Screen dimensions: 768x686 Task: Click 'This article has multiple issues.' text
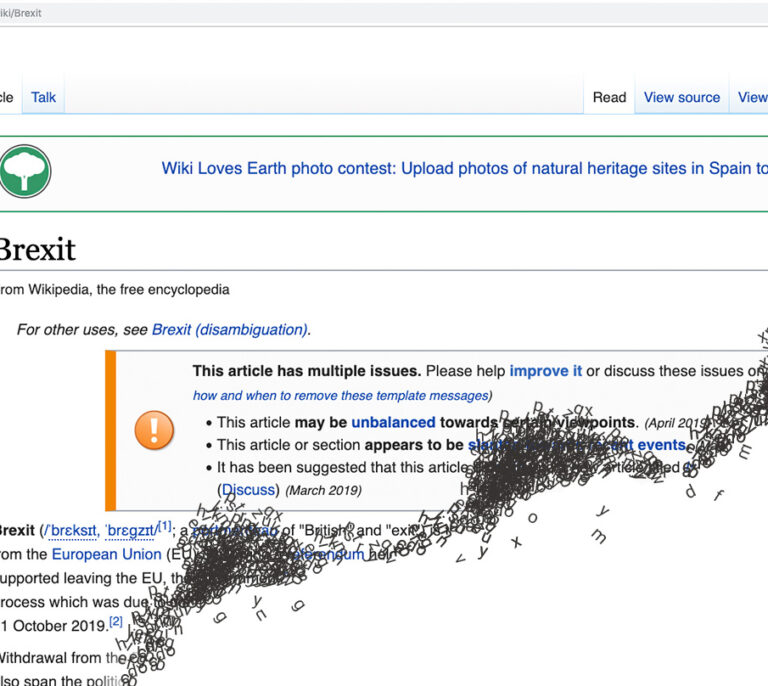307,371
